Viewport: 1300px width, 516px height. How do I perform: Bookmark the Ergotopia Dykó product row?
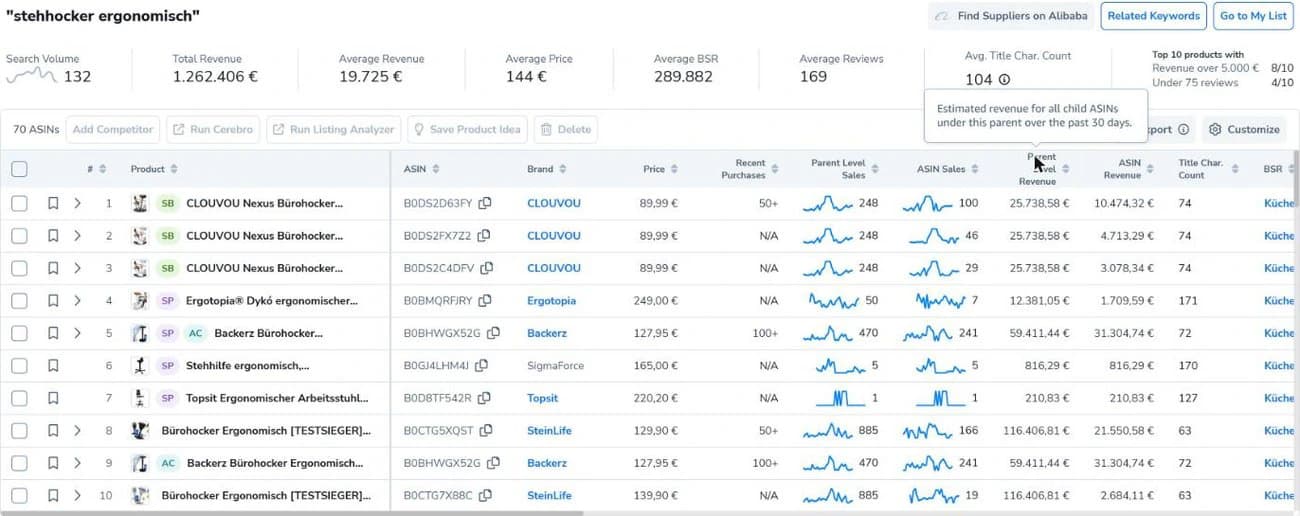(x=53, y=301)
